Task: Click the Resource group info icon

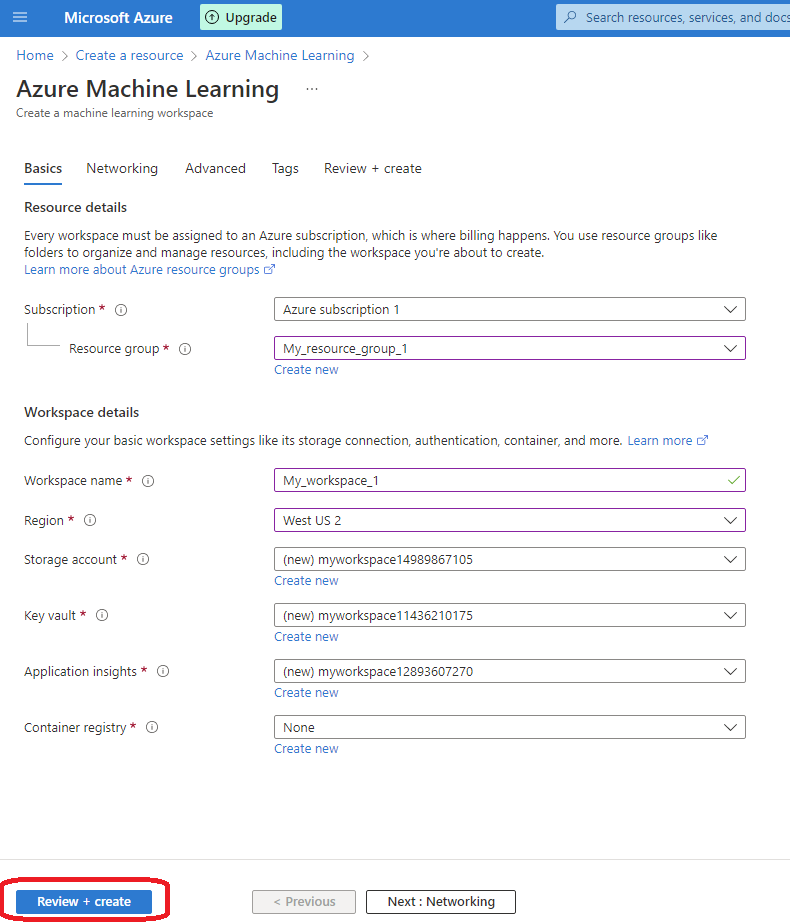Action: [185, 349]
